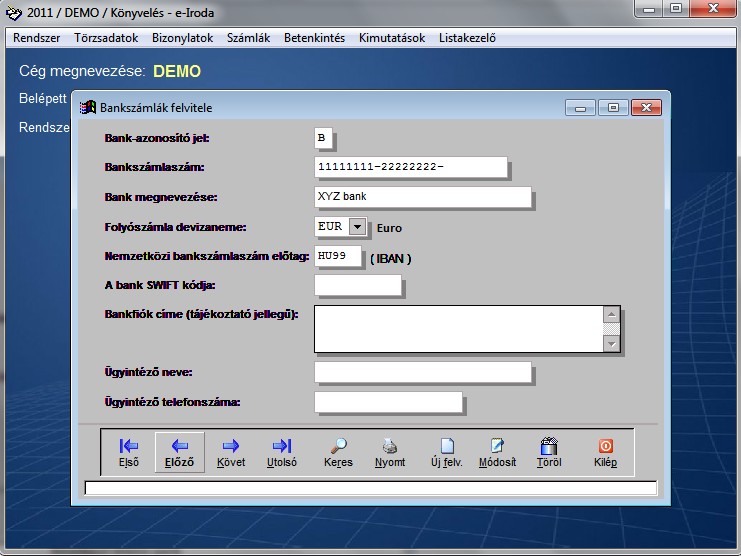This screenshot has height=556, width=741.
Task: Click the Ügyintéző neve field
Action: point(422,373)
